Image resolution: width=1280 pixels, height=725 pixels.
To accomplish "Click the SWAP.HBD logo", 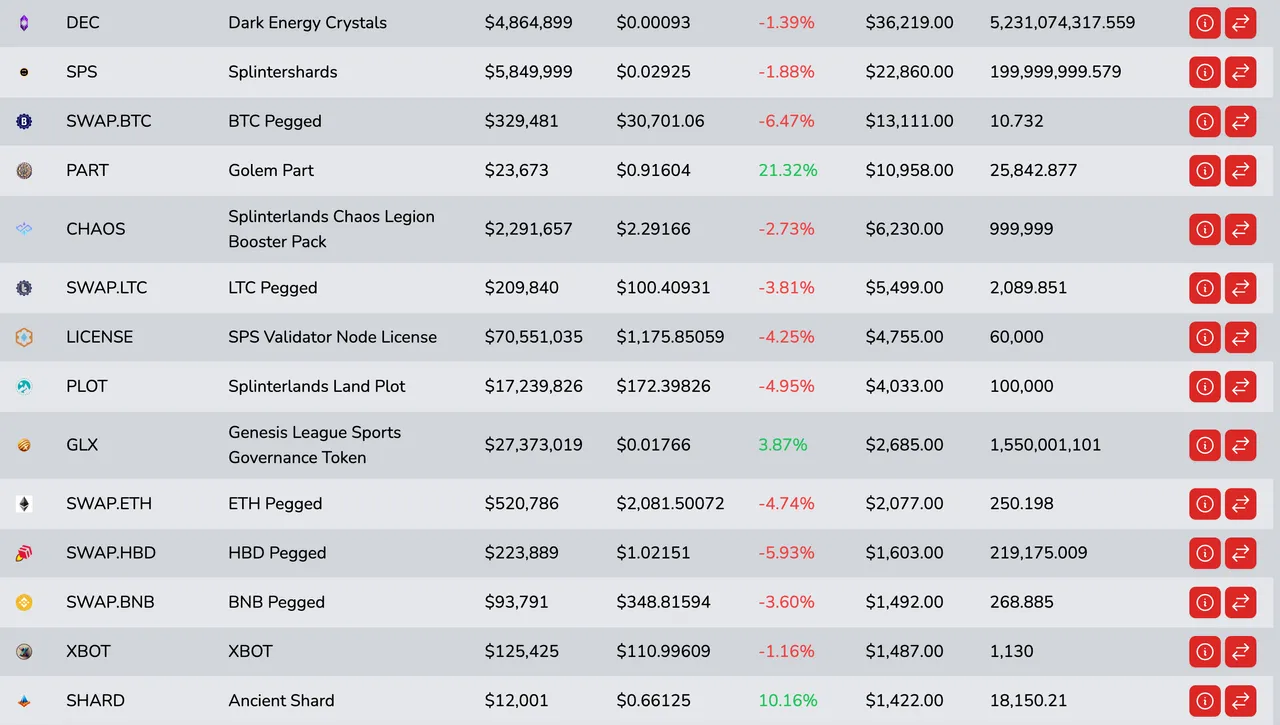I will pyautogui.click(x=24, y=553).
